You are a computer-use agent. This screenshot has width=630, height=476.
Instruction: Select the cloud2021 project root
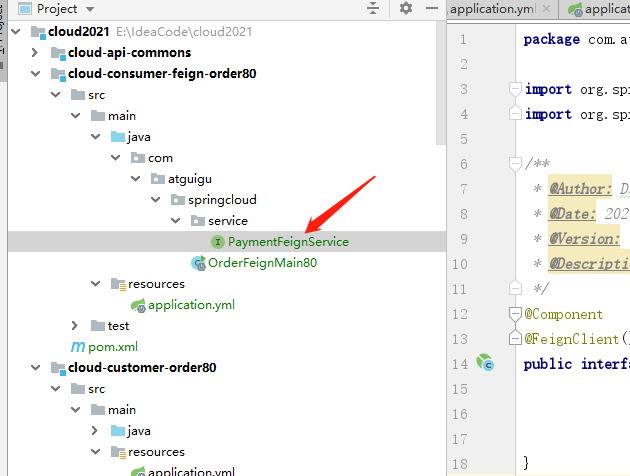pos(79,31)
